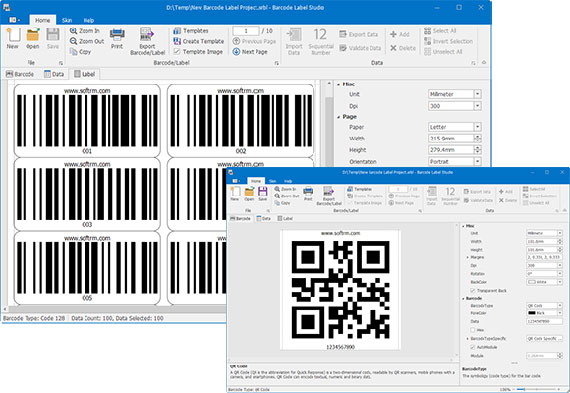
Task: Click the Open folder icon in back window
Action: coord(33,38)
